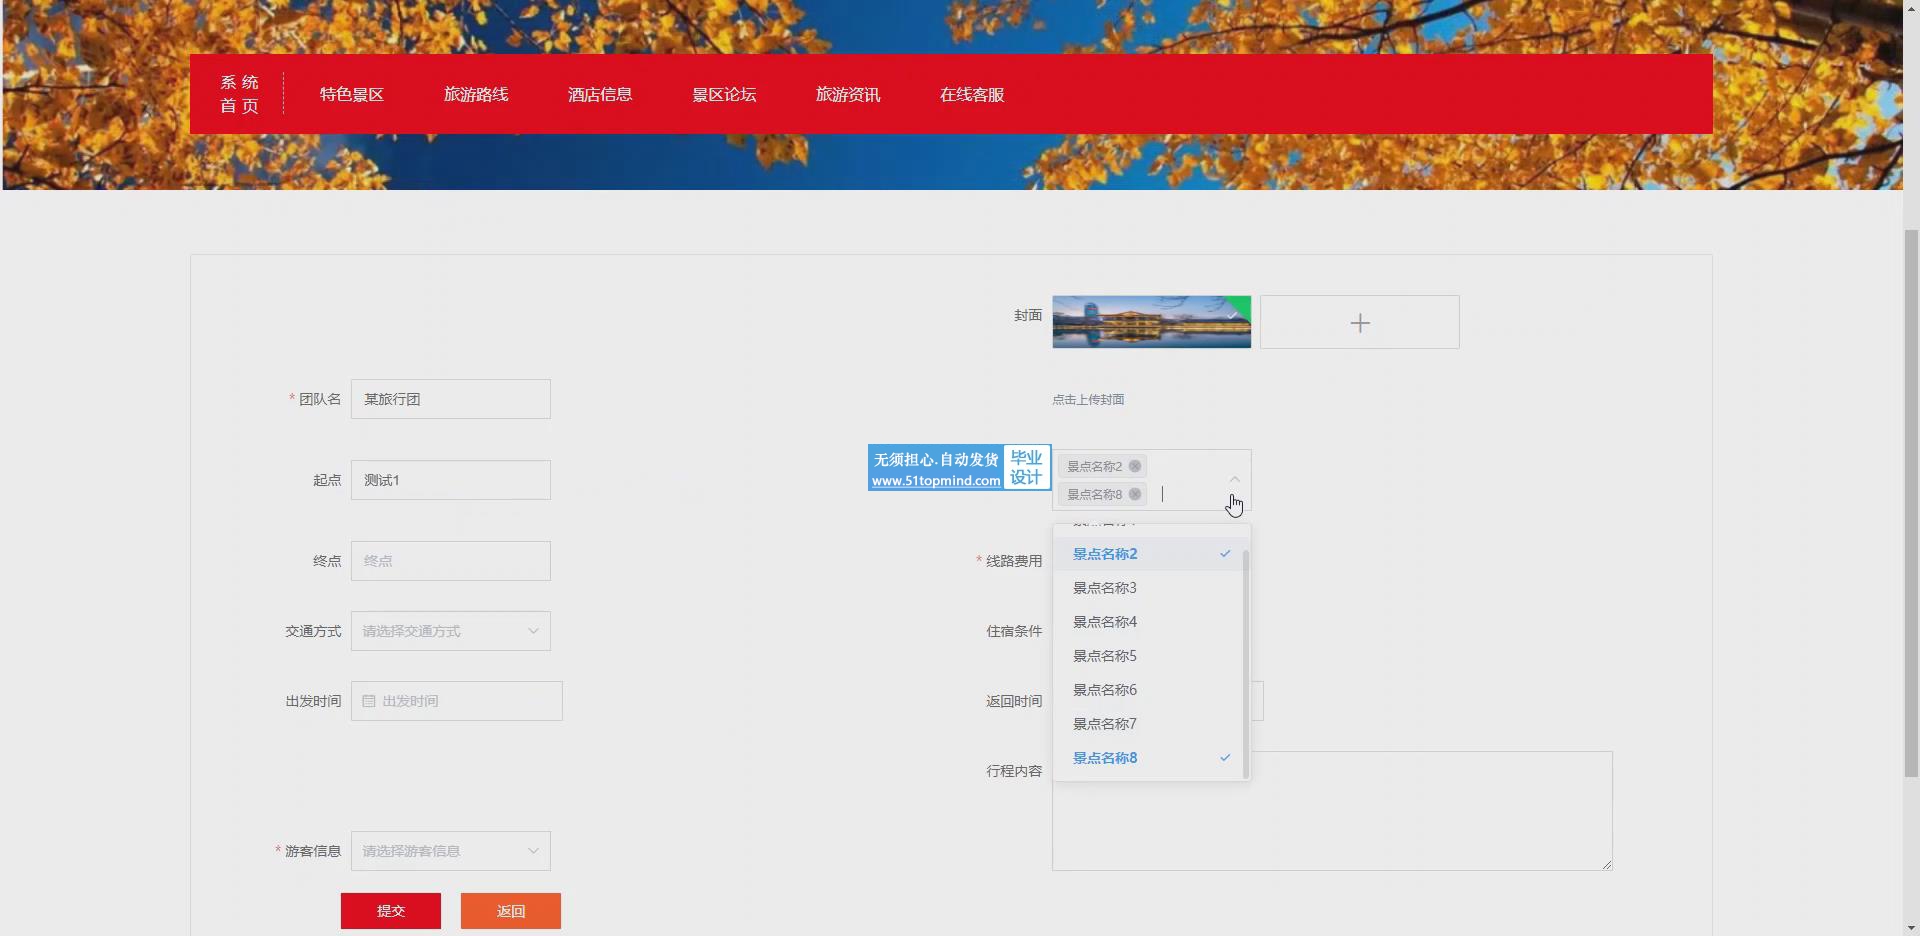Remove the 景点名称8 tag
Screen dimensions: 1920x936
click(x=1135, y=494)
